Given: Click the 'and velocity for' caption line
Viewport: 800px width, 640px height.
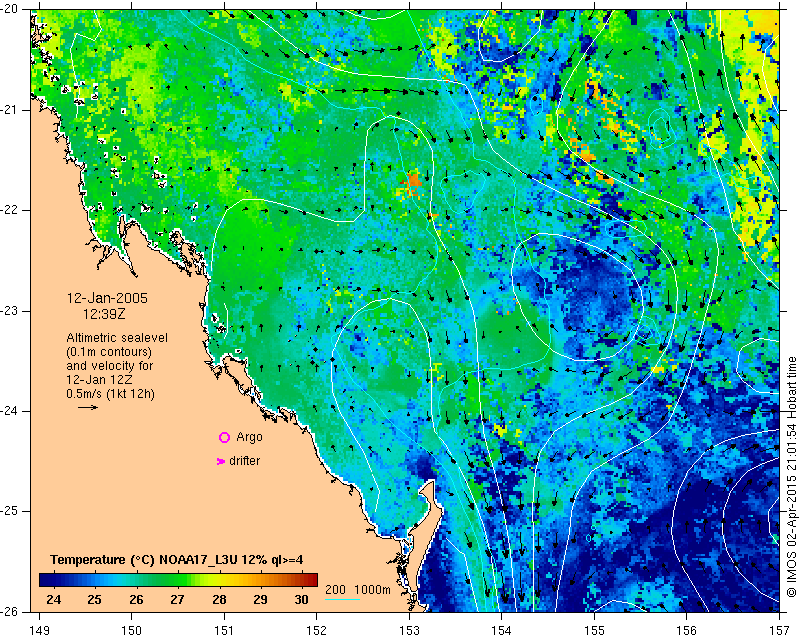Looking at the screenshot, I should click(x=109, y=366).
